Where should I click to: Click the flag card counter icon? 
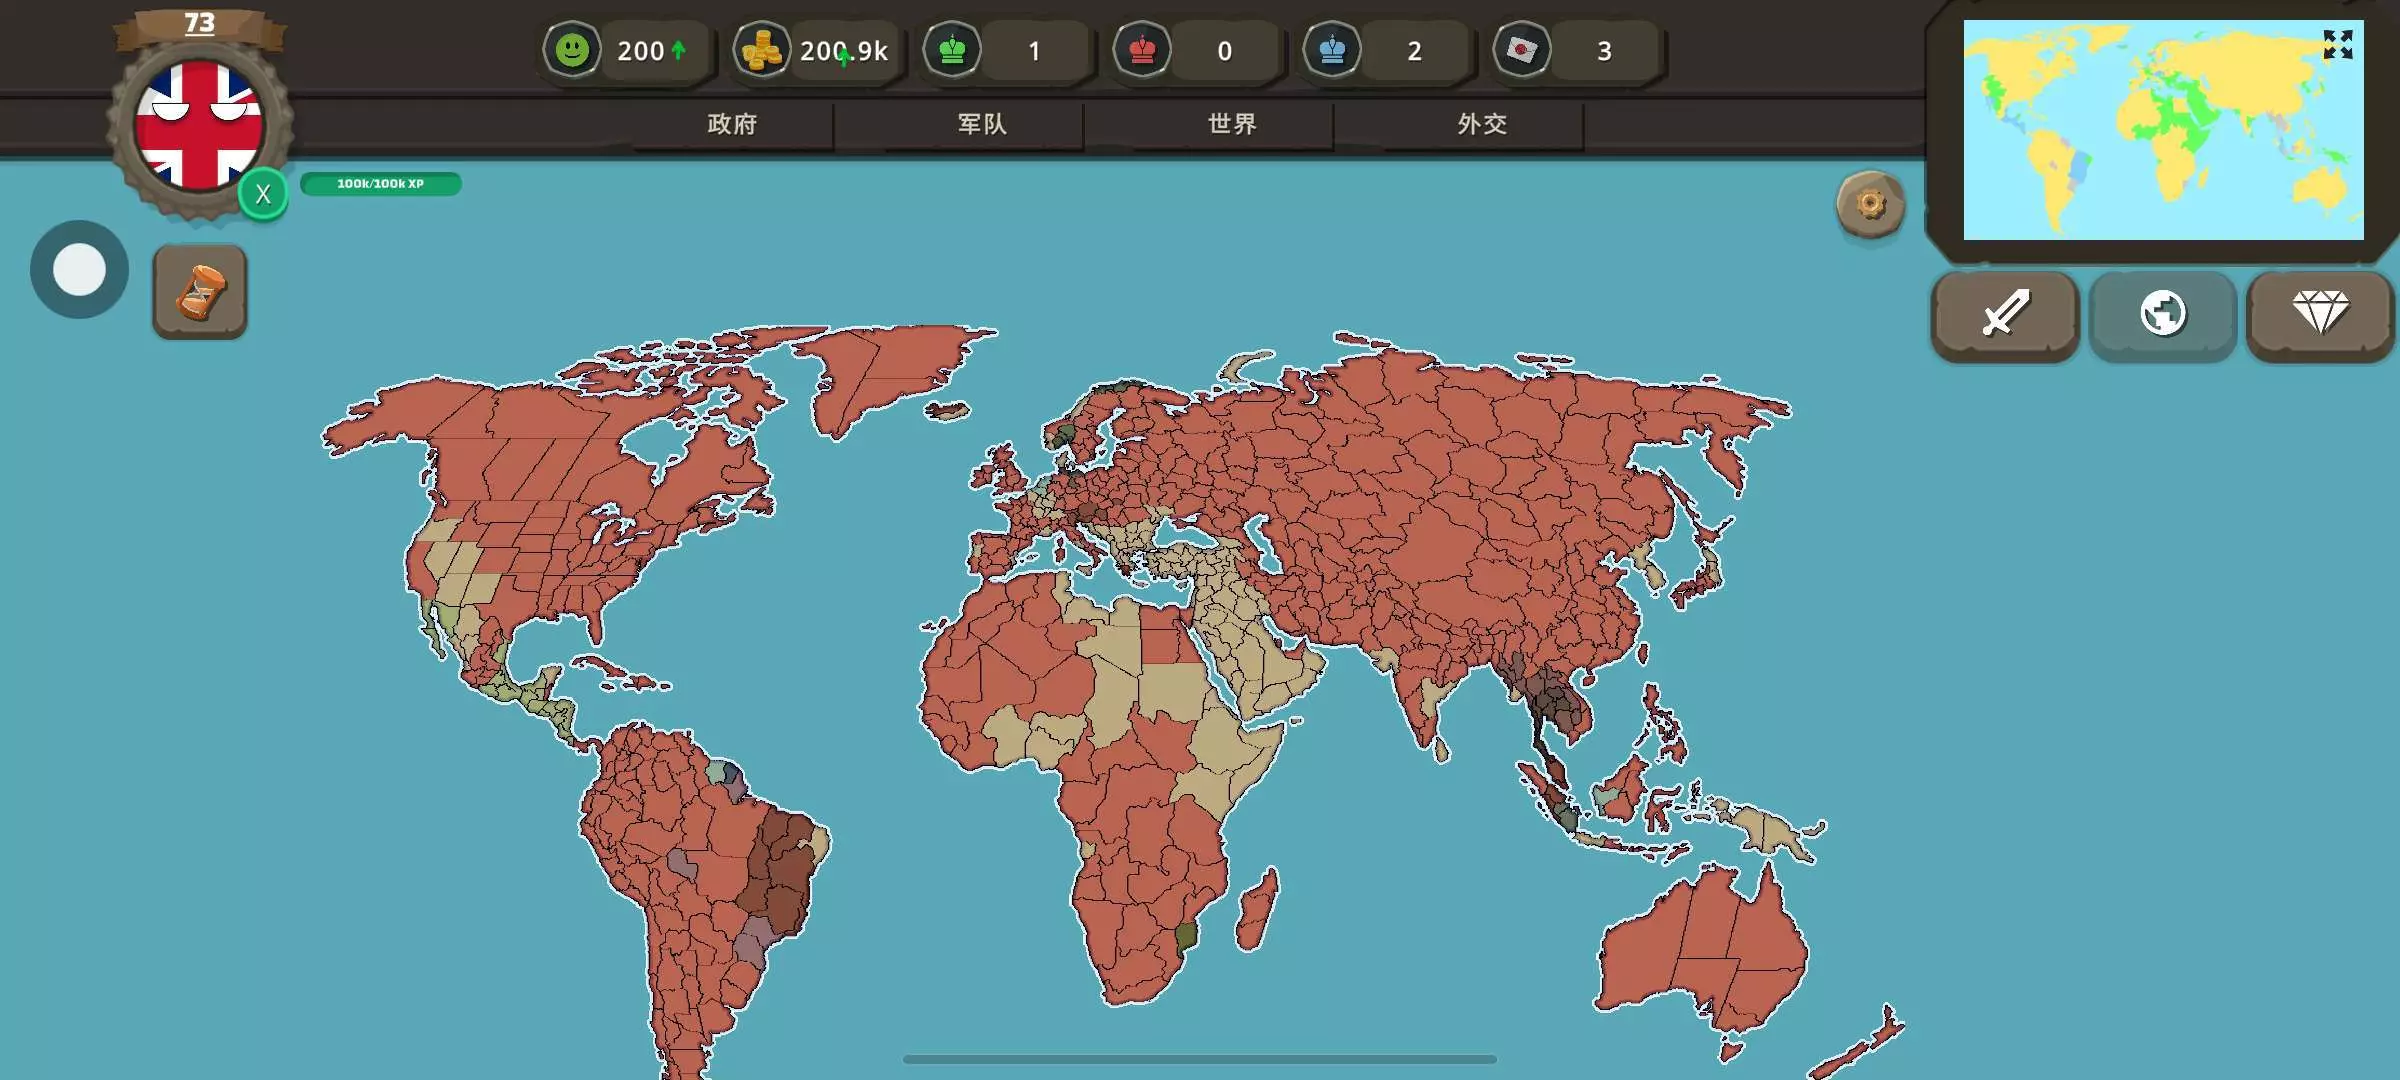1522,50
